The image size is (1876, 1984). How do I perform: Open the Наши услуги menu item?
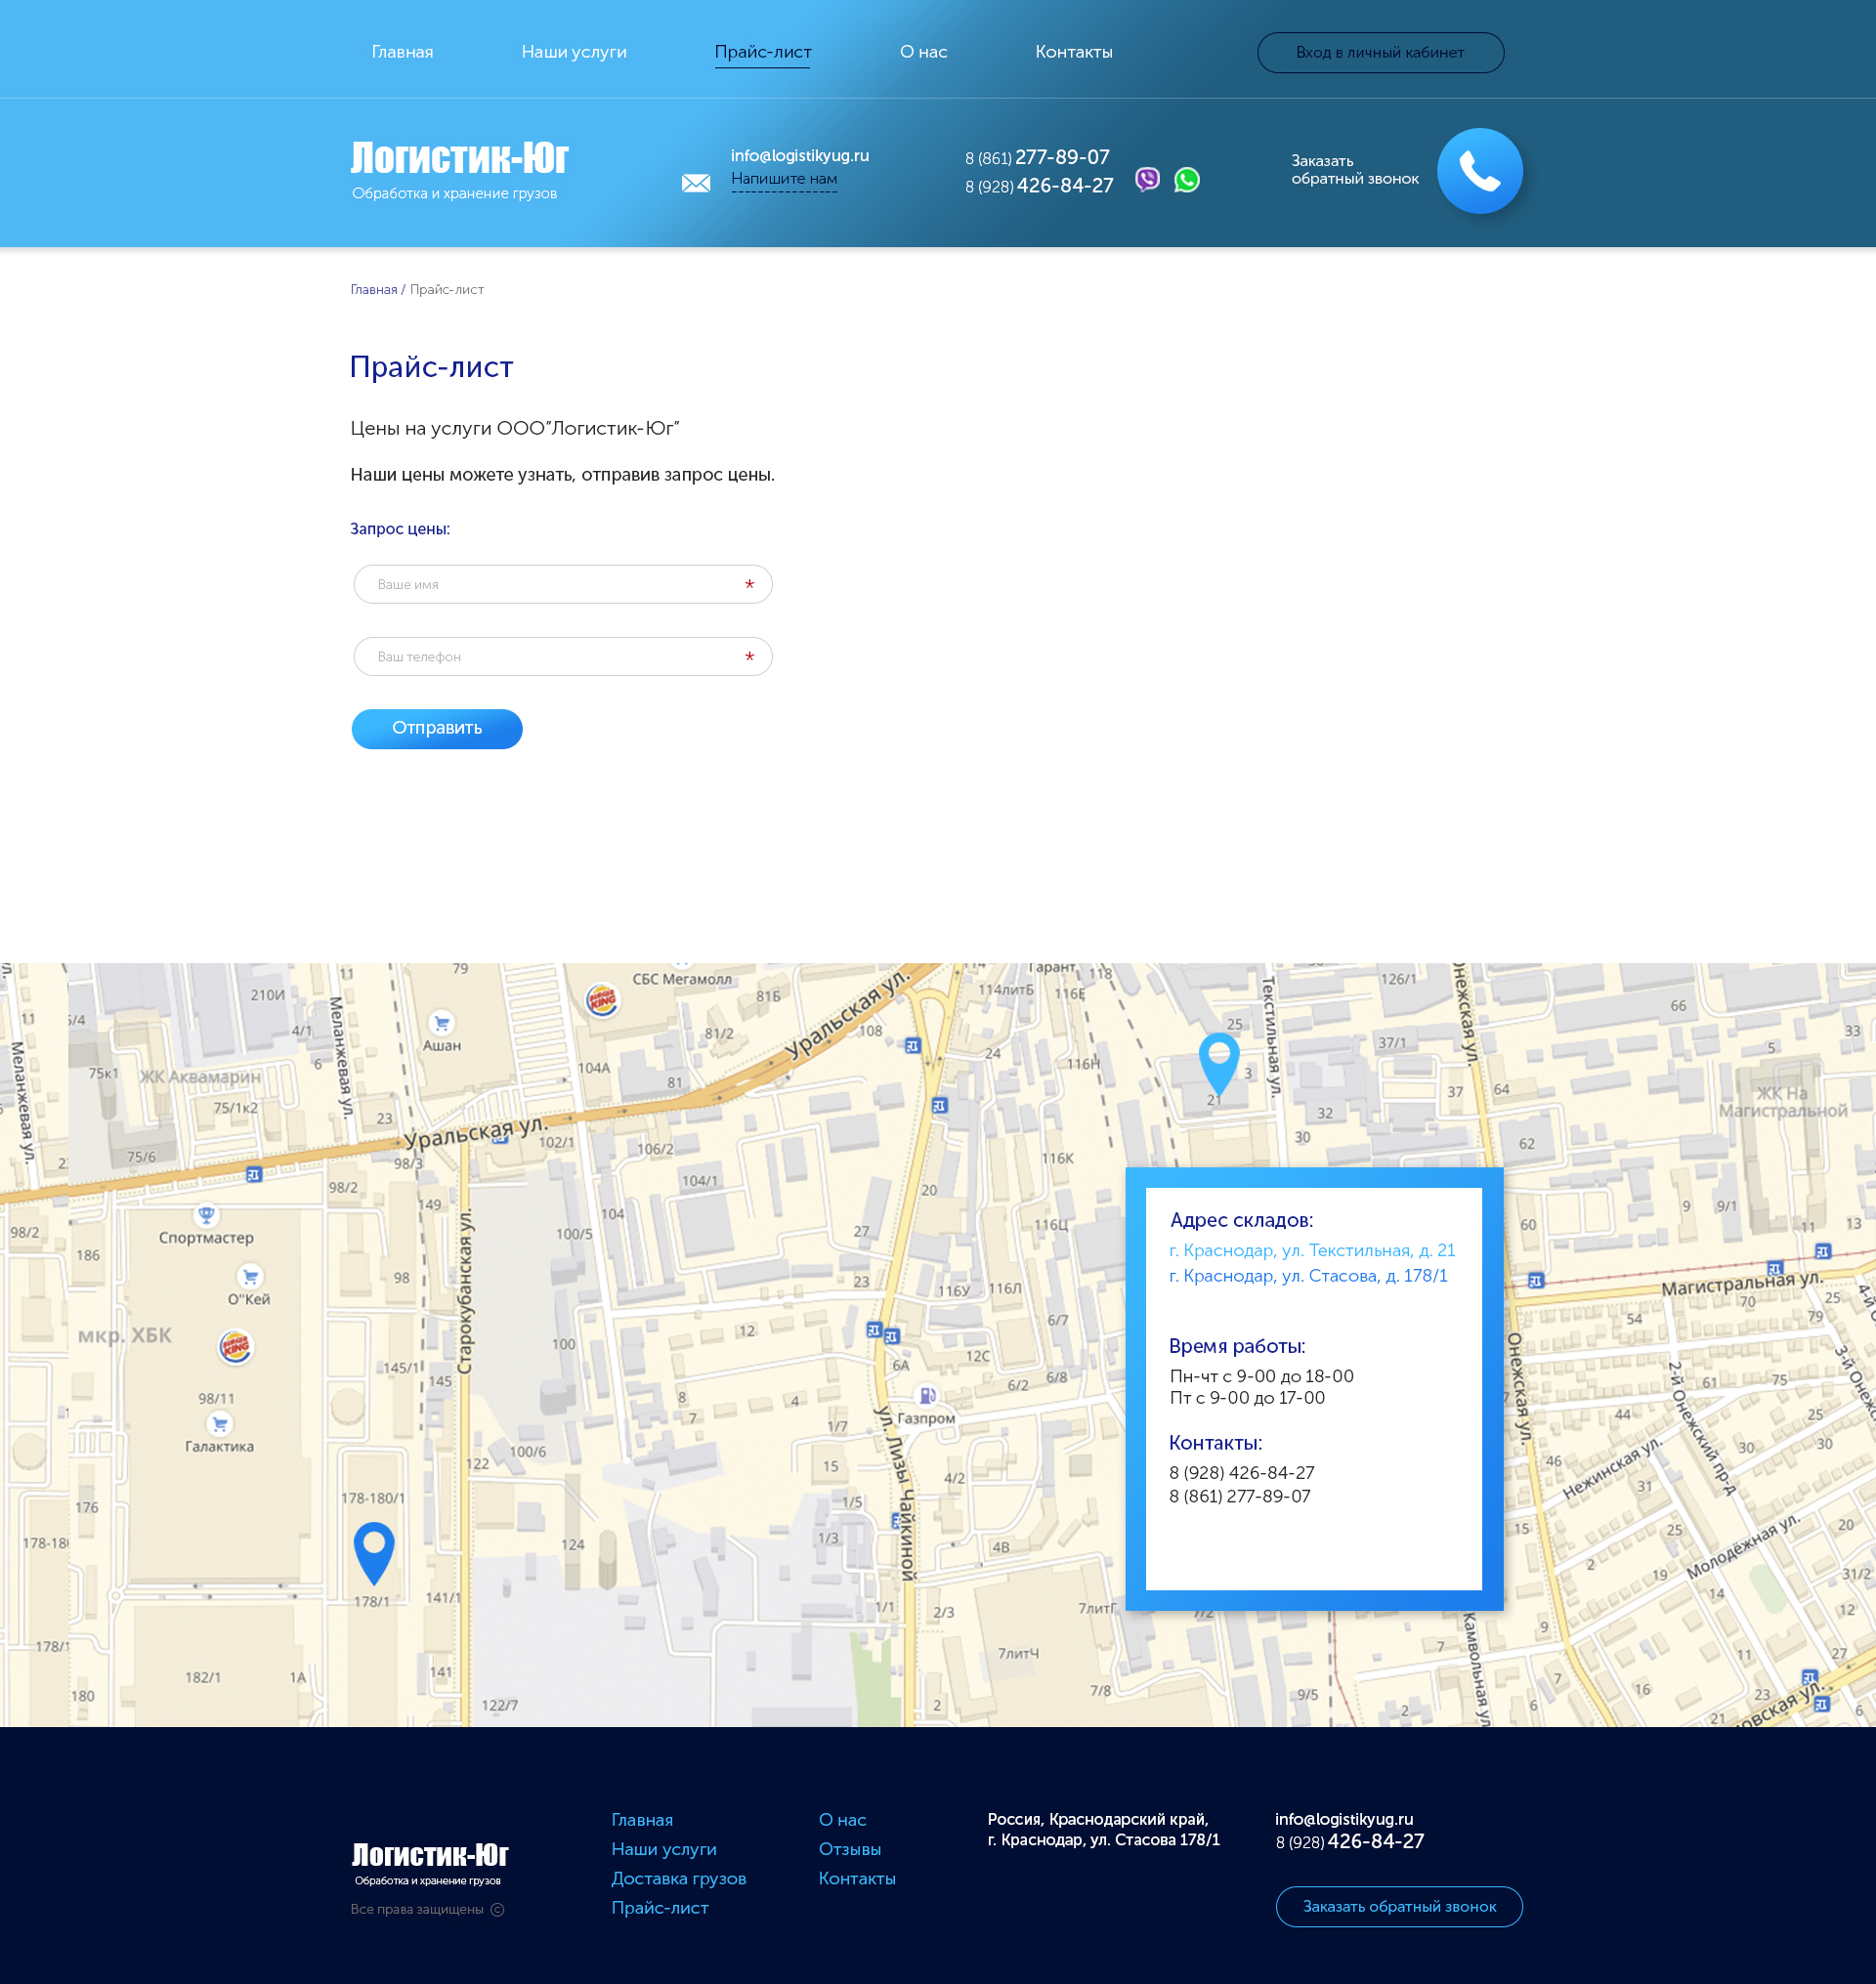coord(573,52)
